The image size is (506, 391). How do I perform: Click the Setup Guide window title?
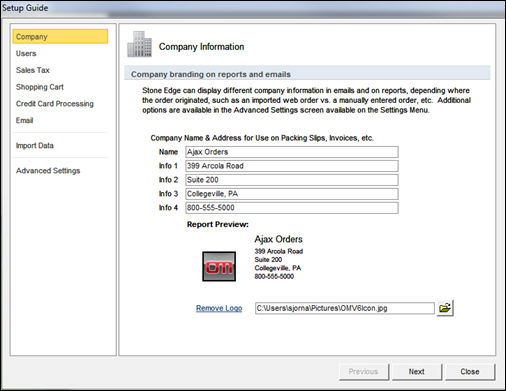(25, 8)
